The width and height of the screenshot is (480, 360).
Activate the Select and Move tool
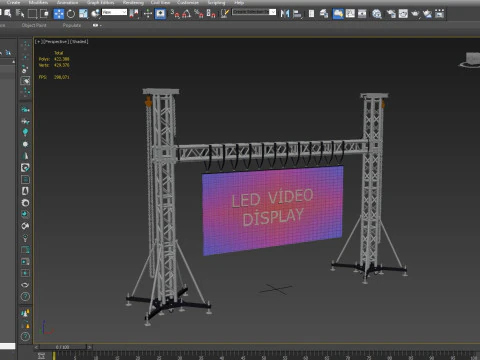[x=59, y=13]
